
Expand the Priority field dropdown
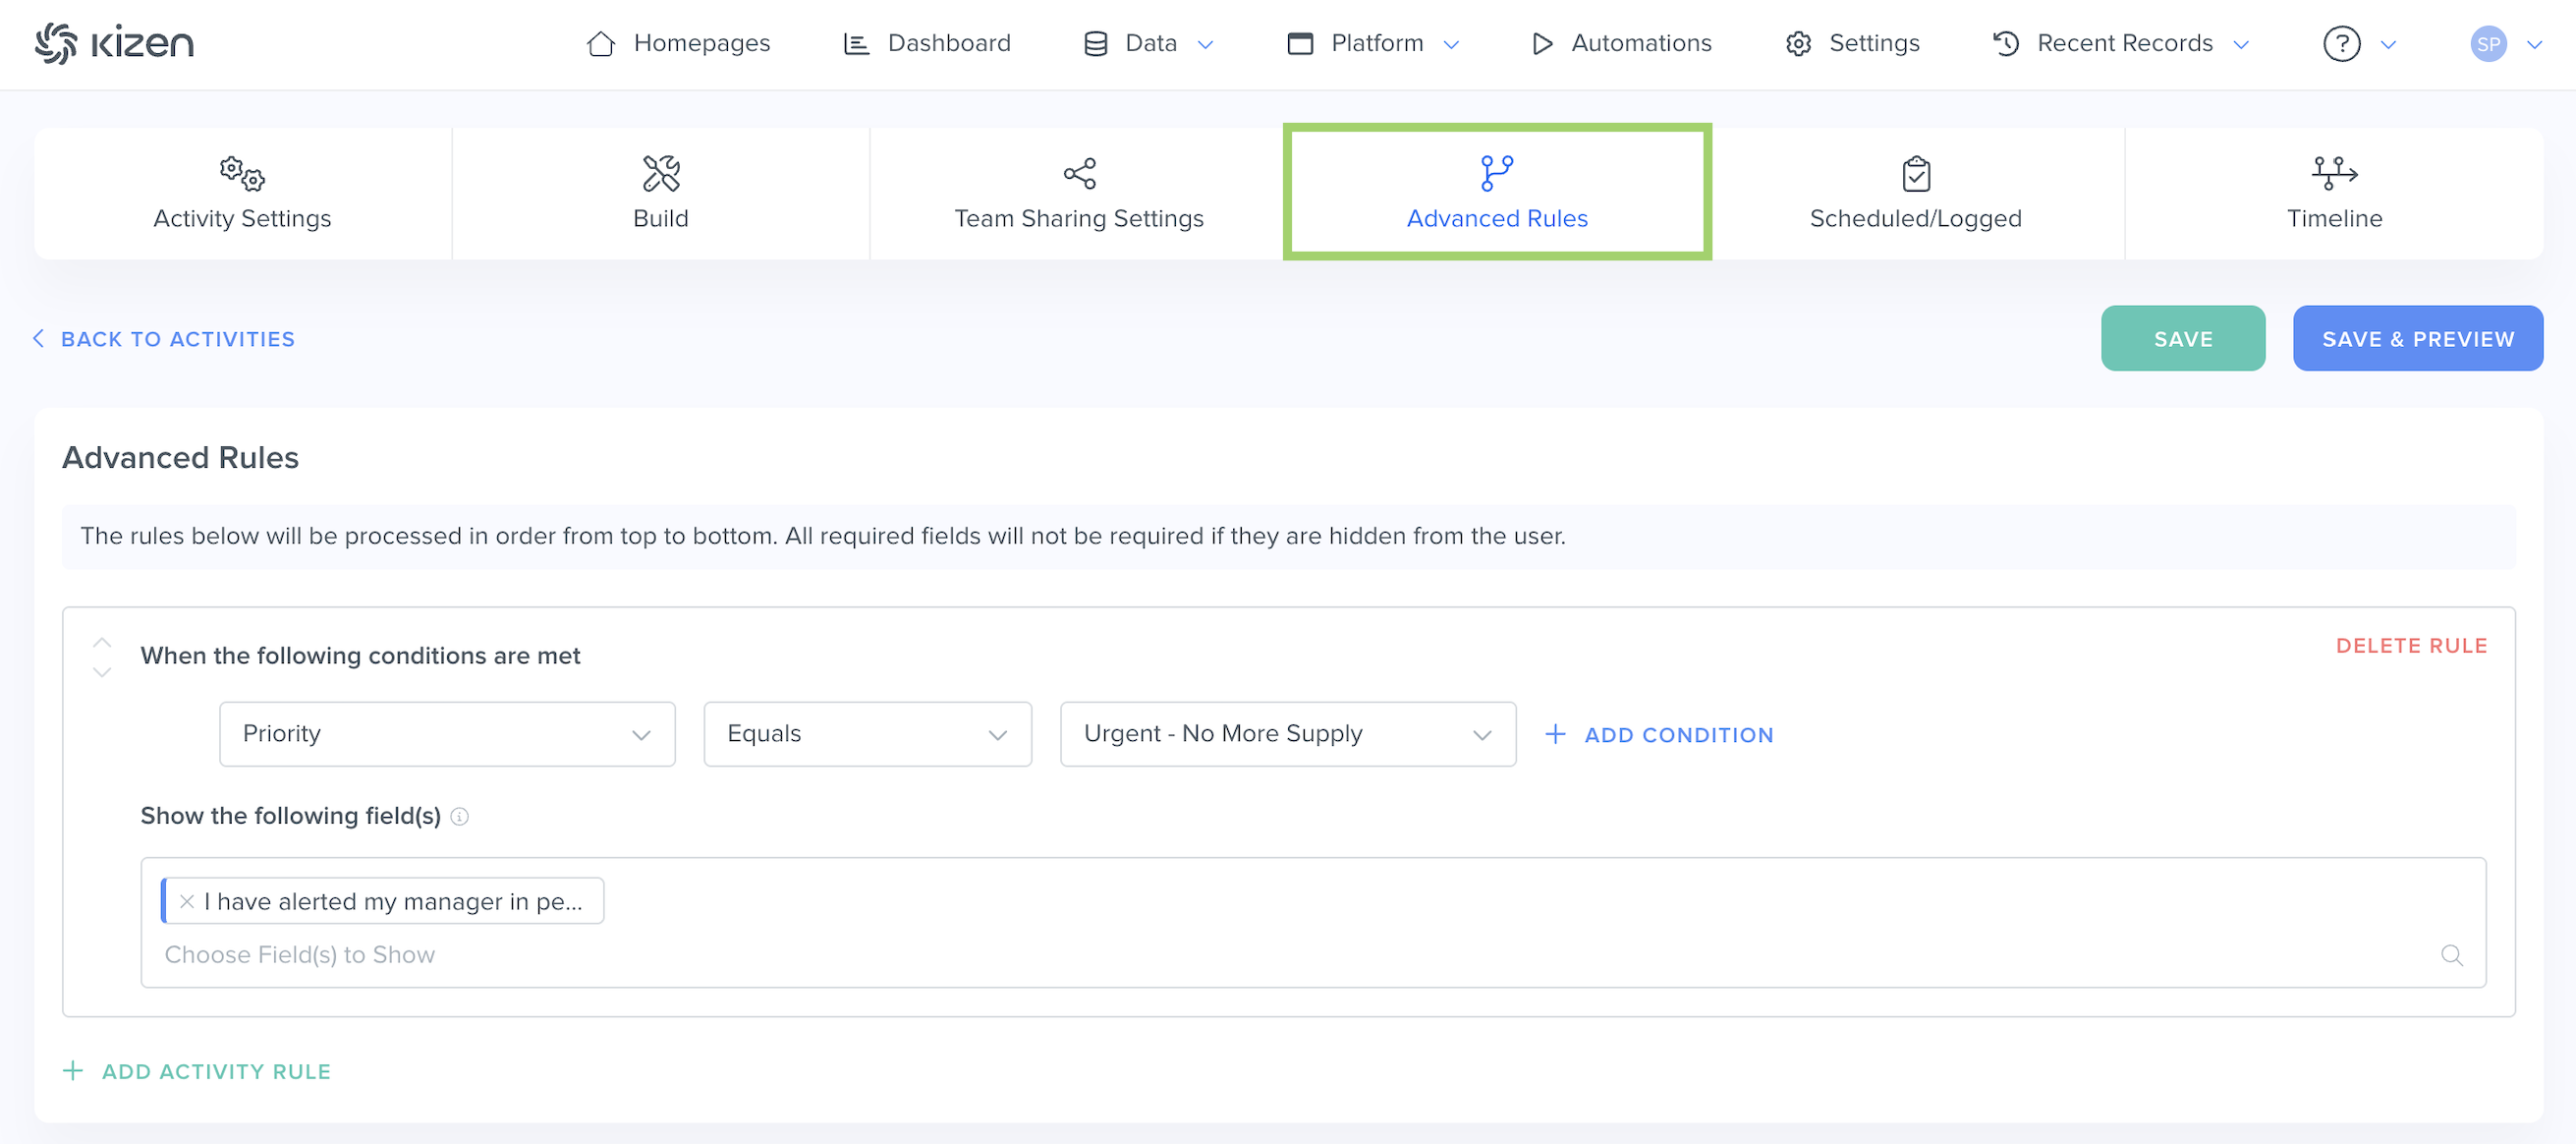[447, 734]
